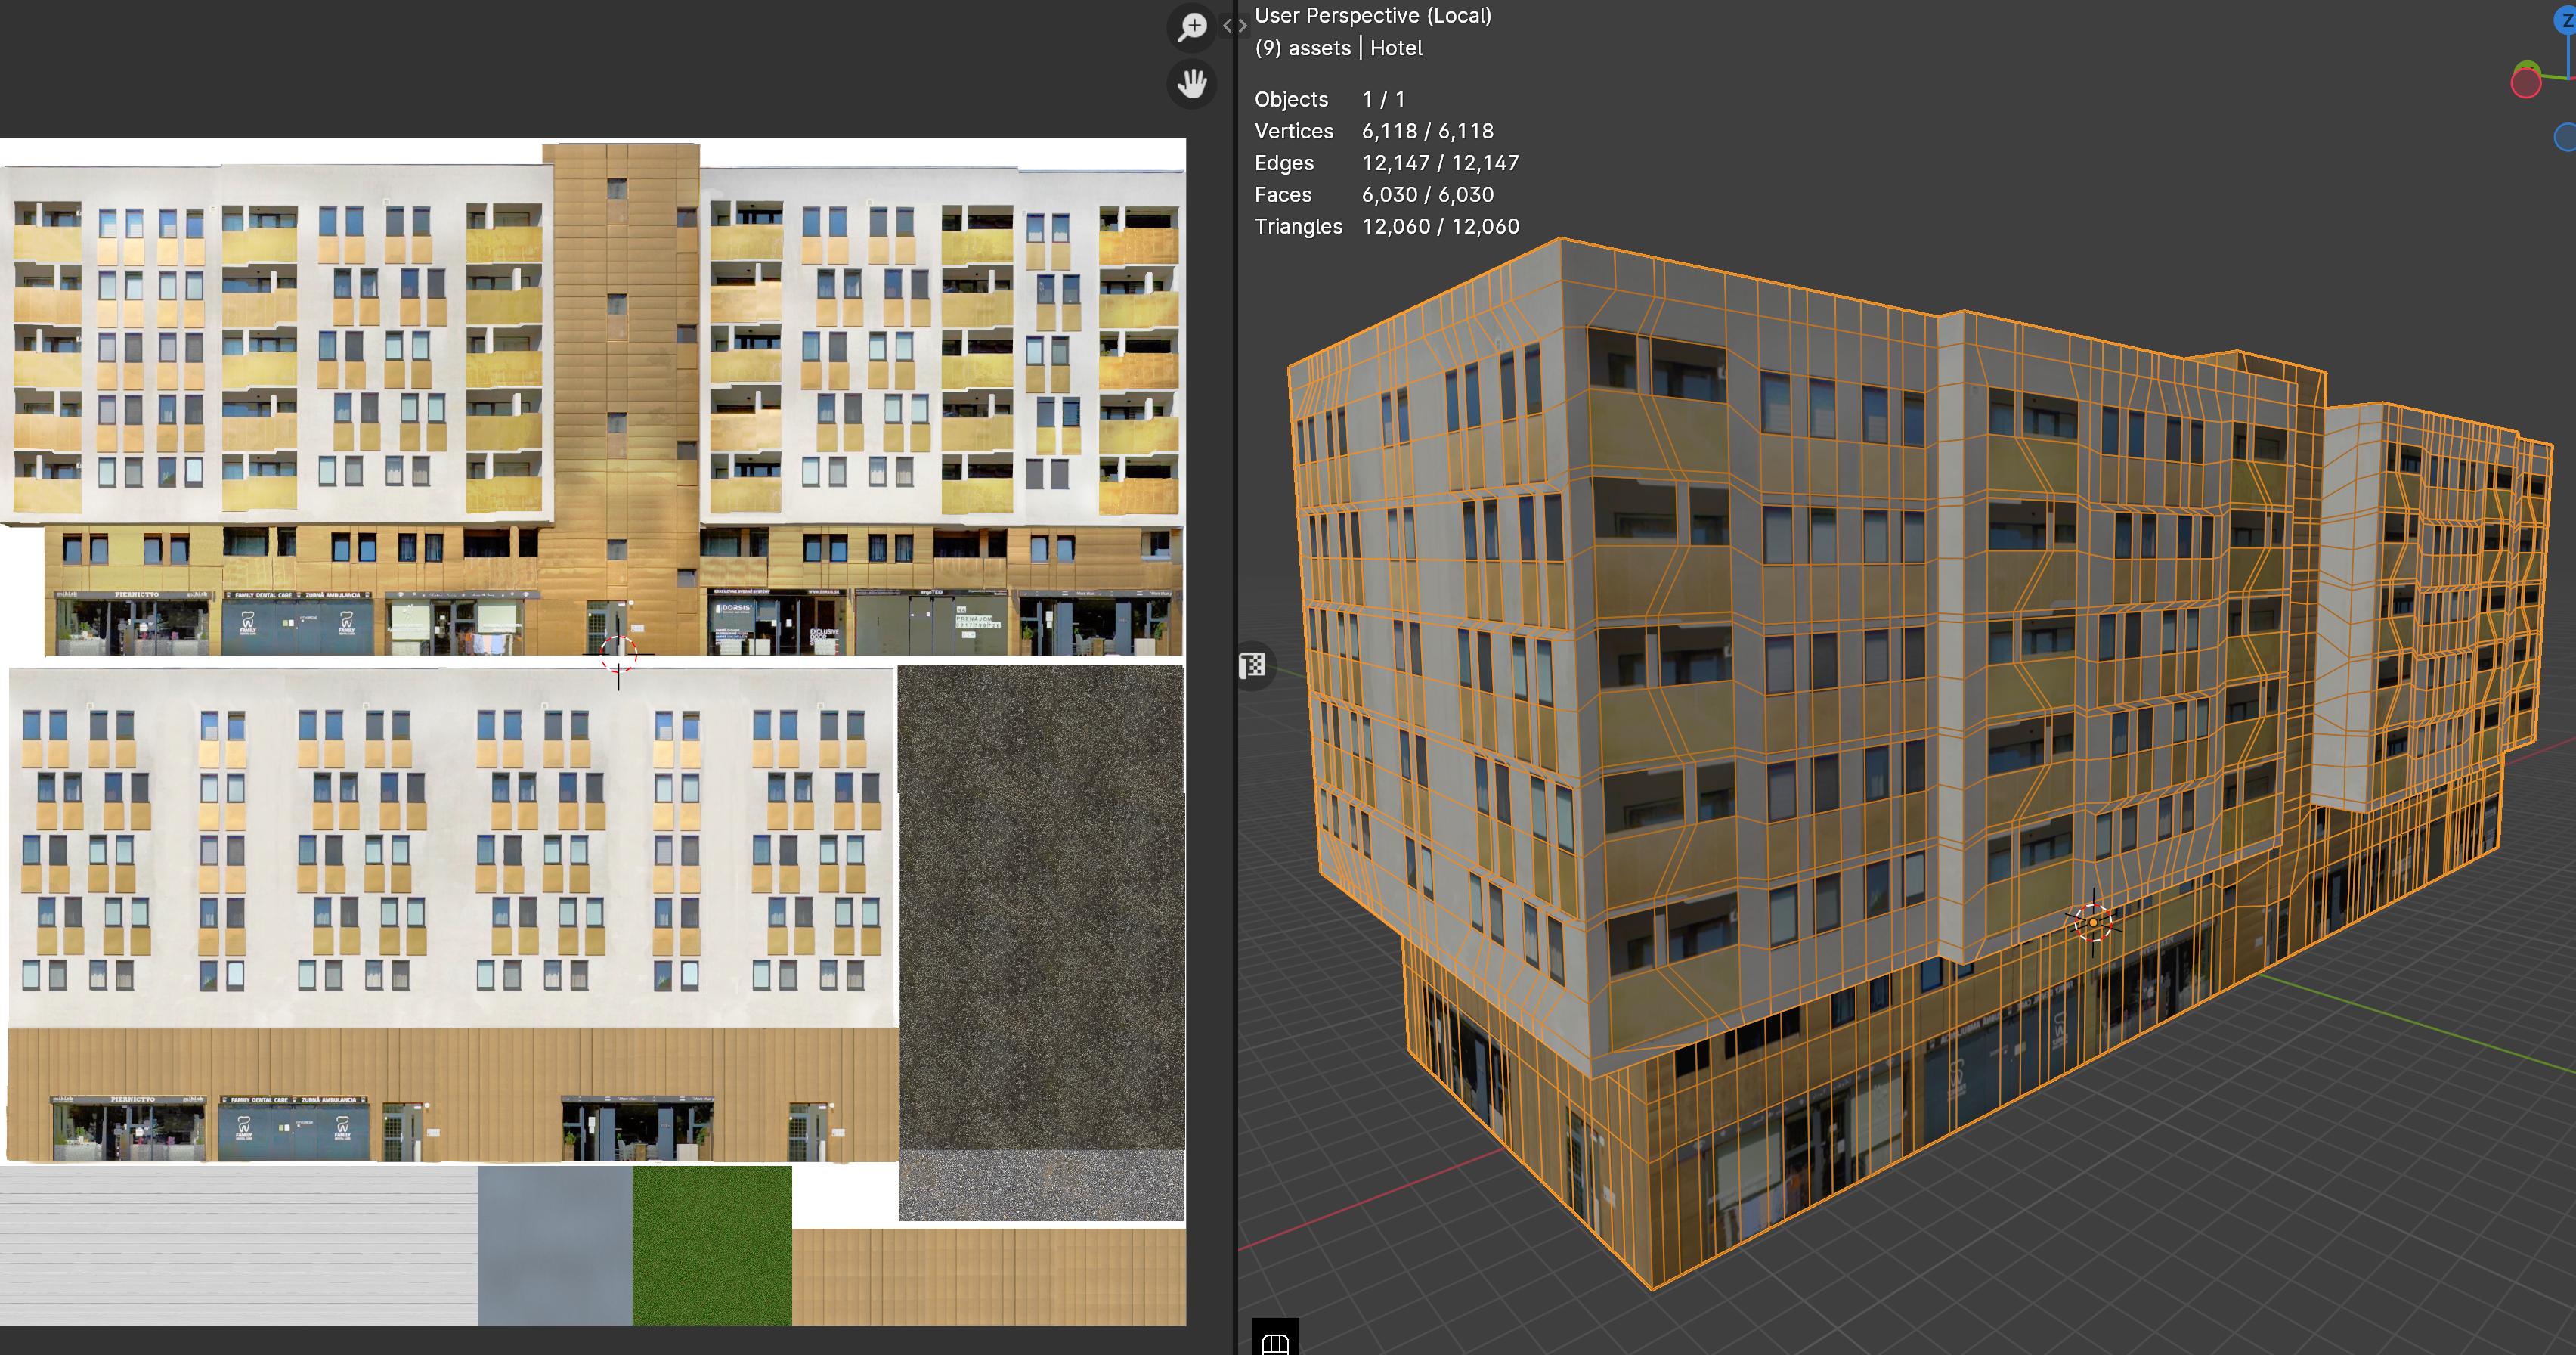Image resolution: width=2576 pixels, height=1355 pixels.
Task: Click the green grass texture swatch
Action: (x=711, y=1245)
